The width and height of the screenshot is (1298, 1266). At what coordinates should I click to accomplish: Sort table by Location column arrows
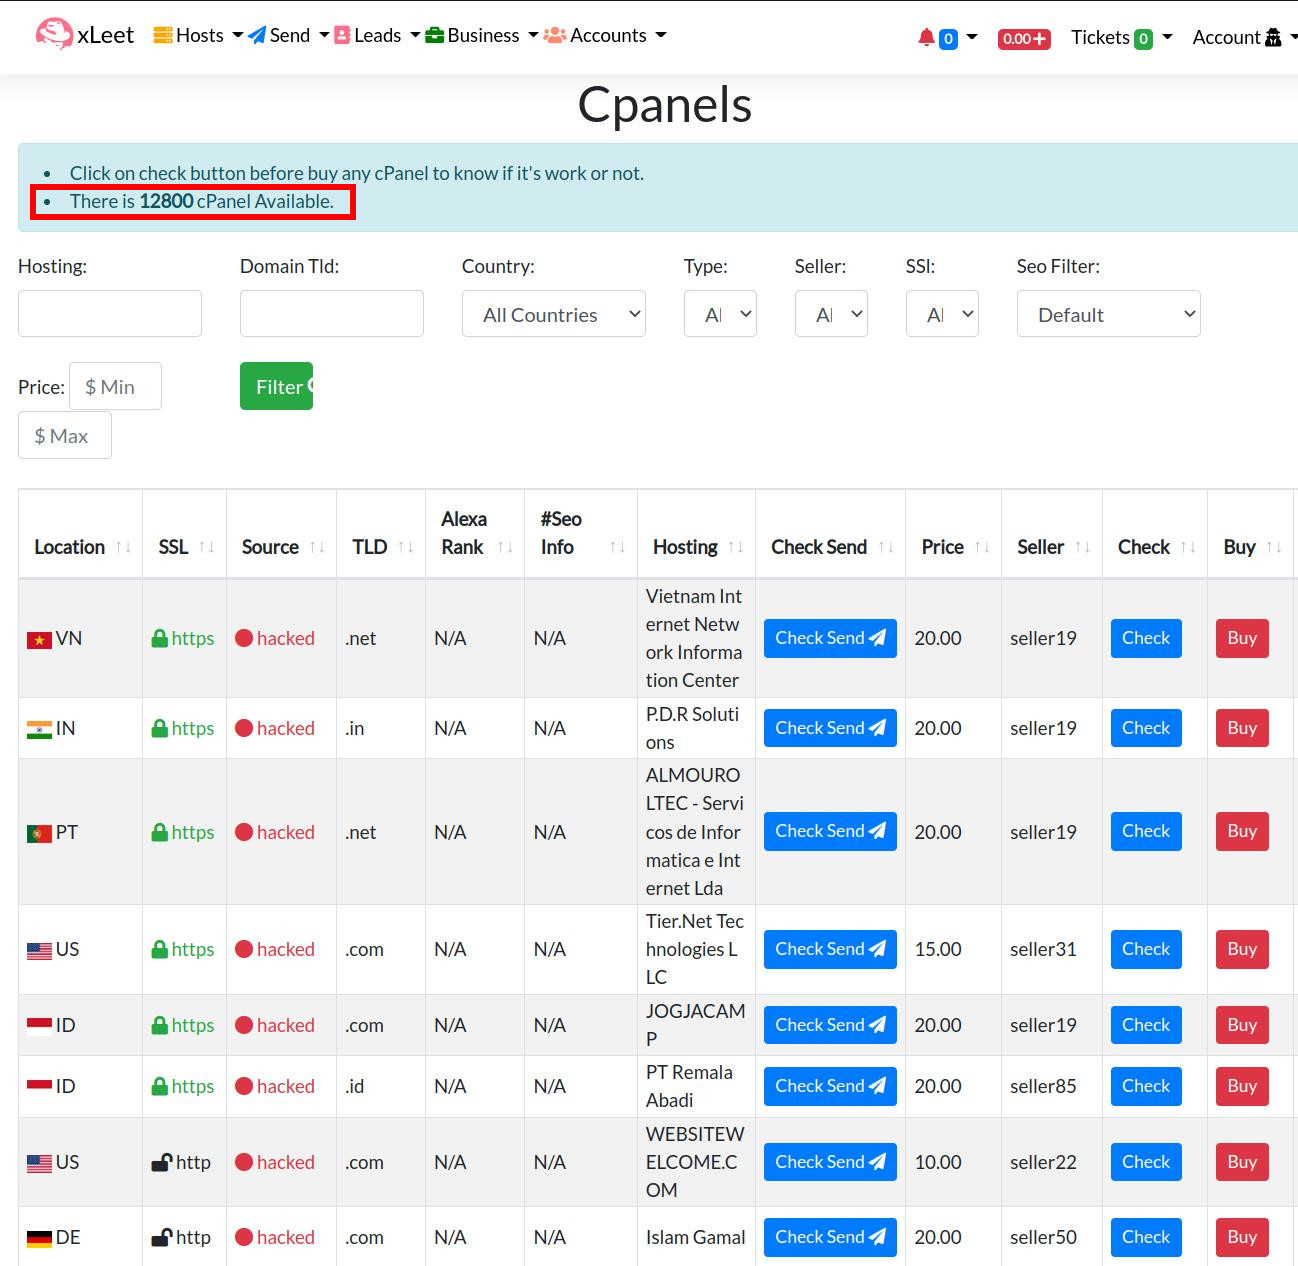(x=123, y=547)
